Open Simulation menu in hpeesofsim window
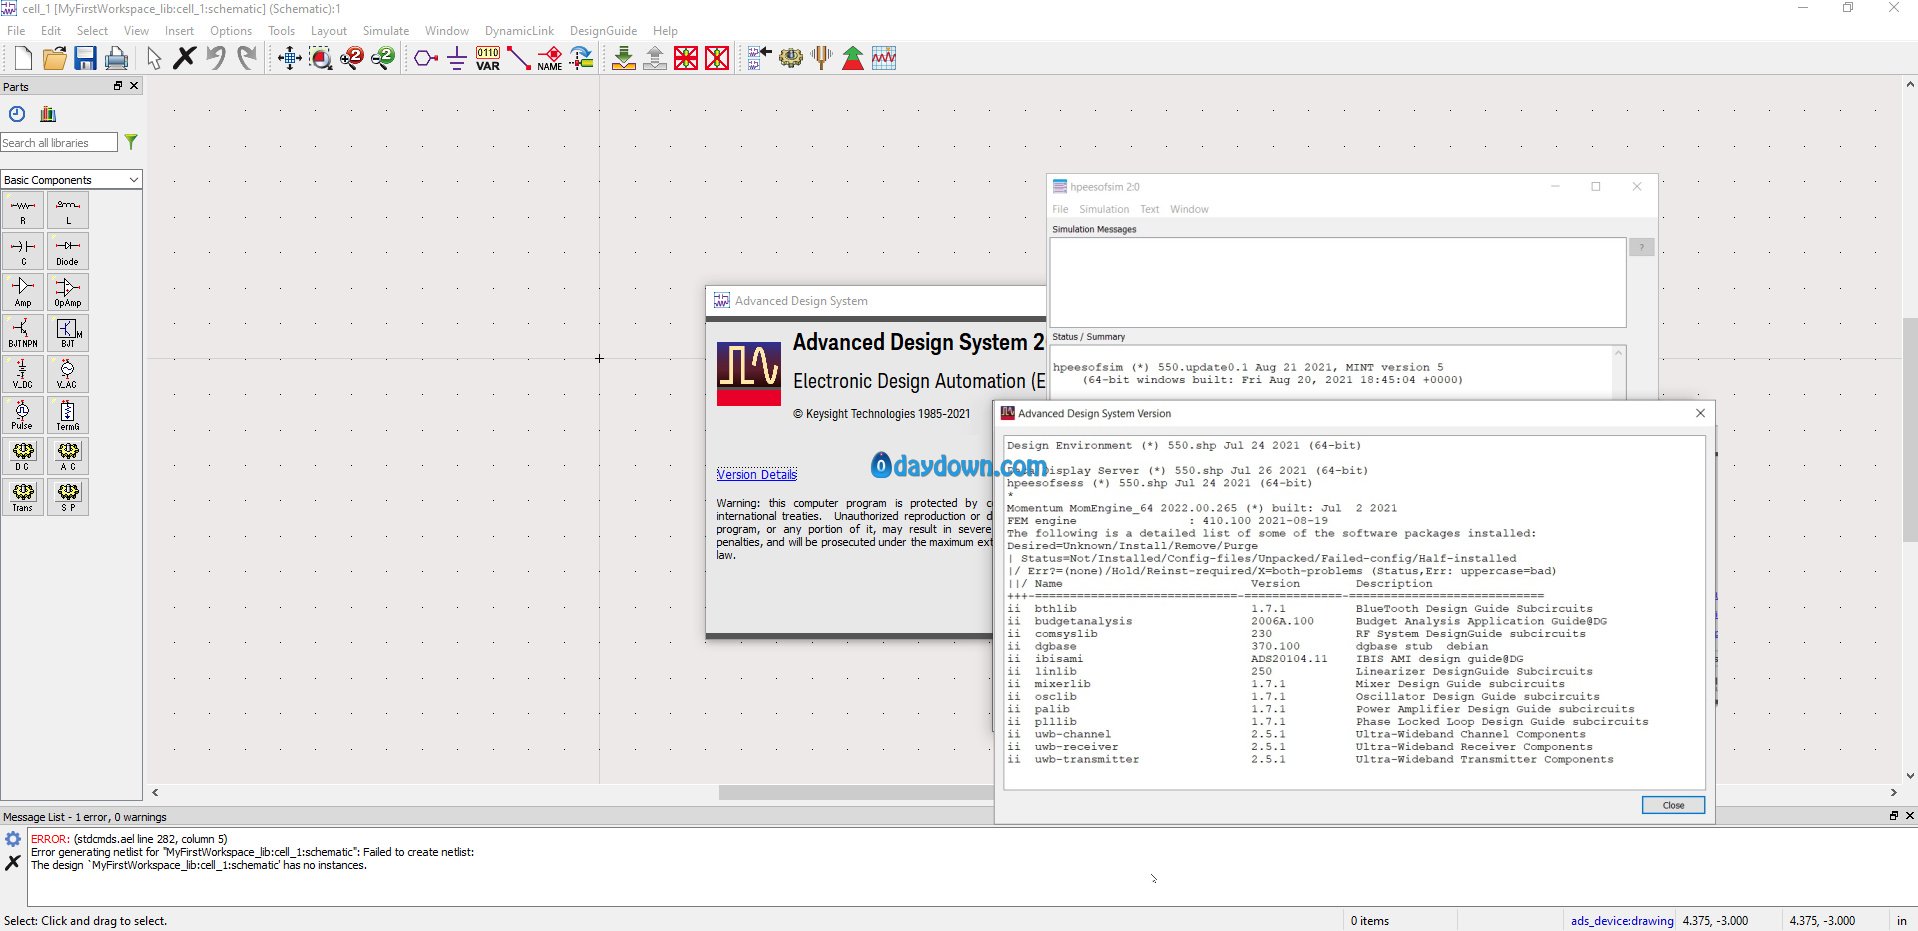The width and height of the screenshot is (1918, 931). pos(1104,209)
